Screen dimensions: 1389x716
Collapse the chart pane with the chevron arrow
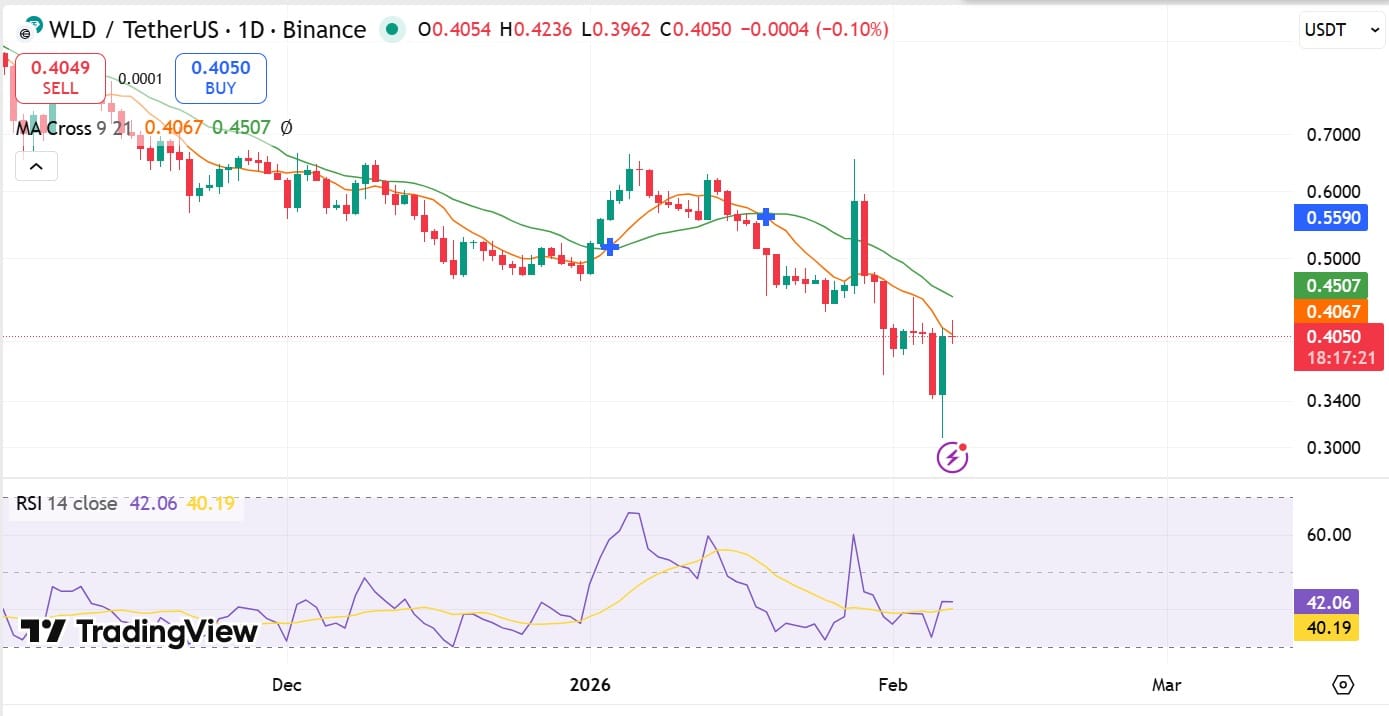(x=36, y=165)
